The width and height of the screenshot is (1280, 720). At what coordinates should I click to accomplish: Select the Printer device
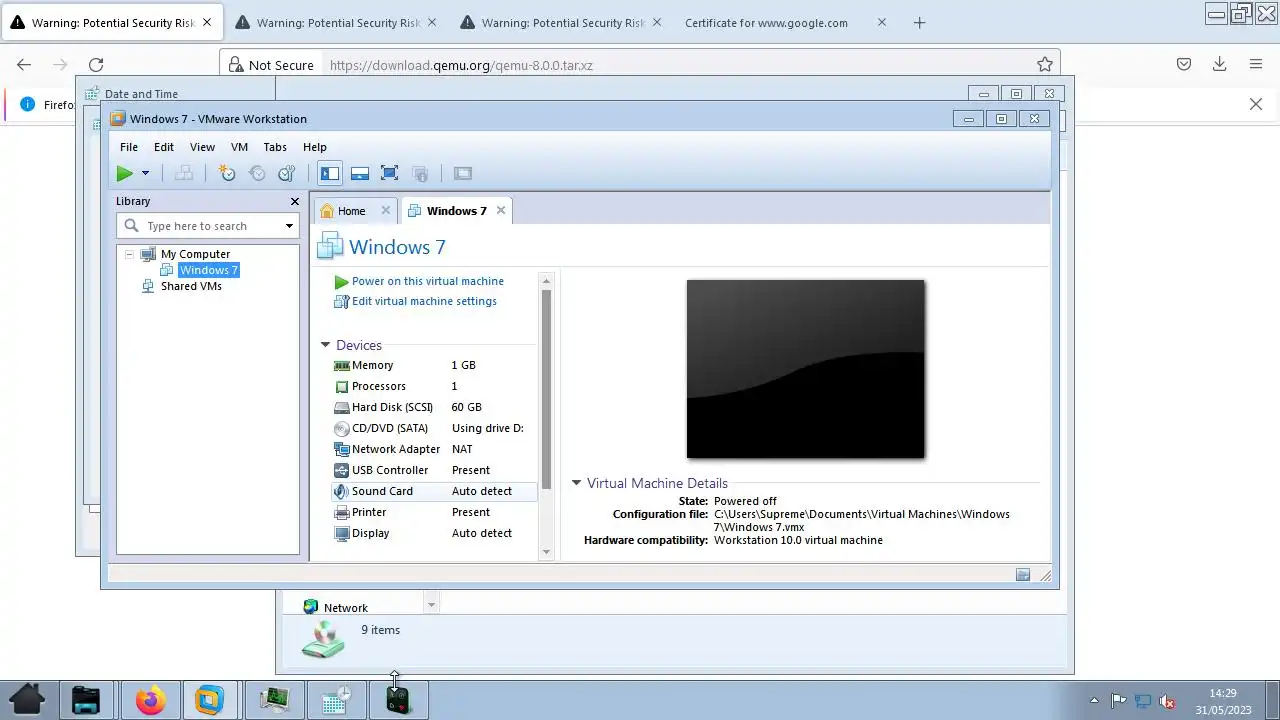tap(434, 512)
